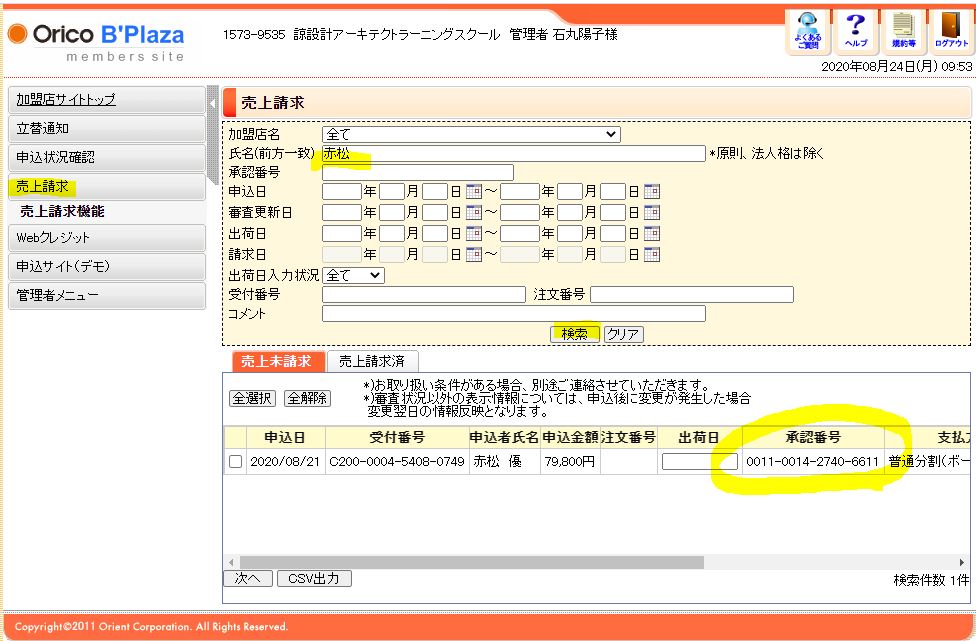976x641 pixels.
Task: Expand the 出荷日入力状況 dropdown
Action: tap(353, 275)
